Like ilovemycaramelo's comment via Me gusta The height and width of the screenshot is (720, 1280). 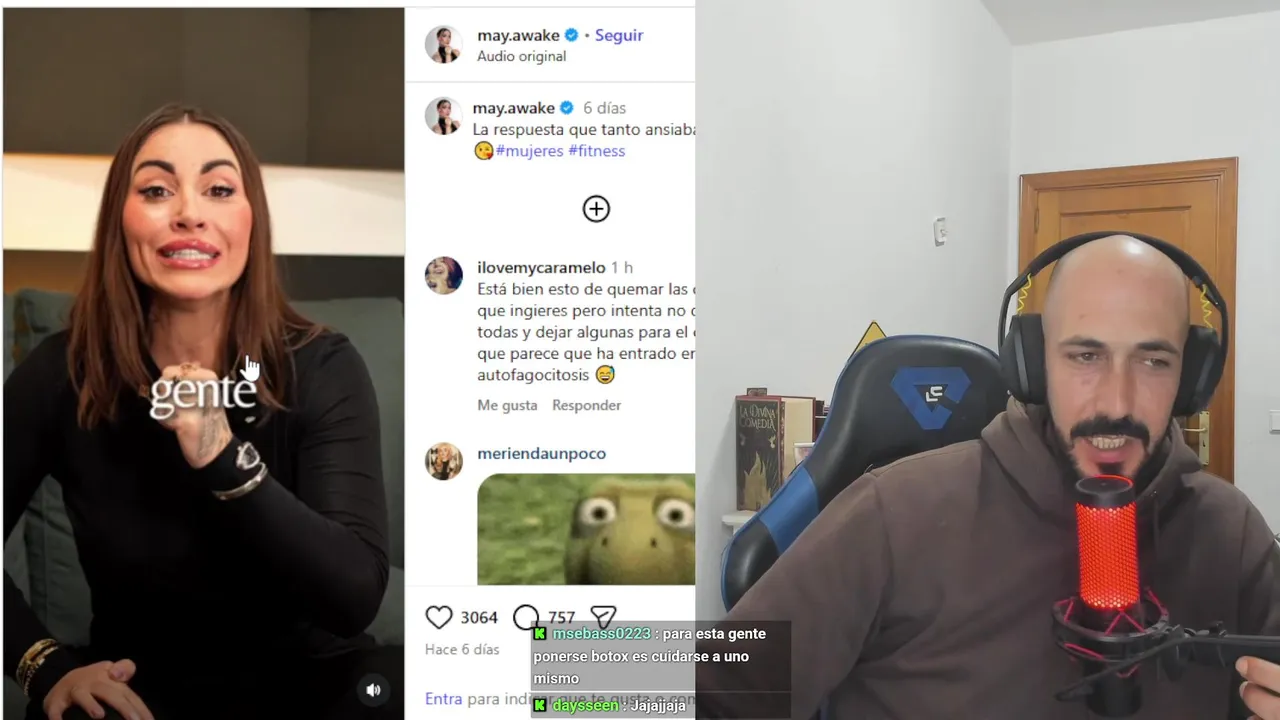click(x=507, y=405)
